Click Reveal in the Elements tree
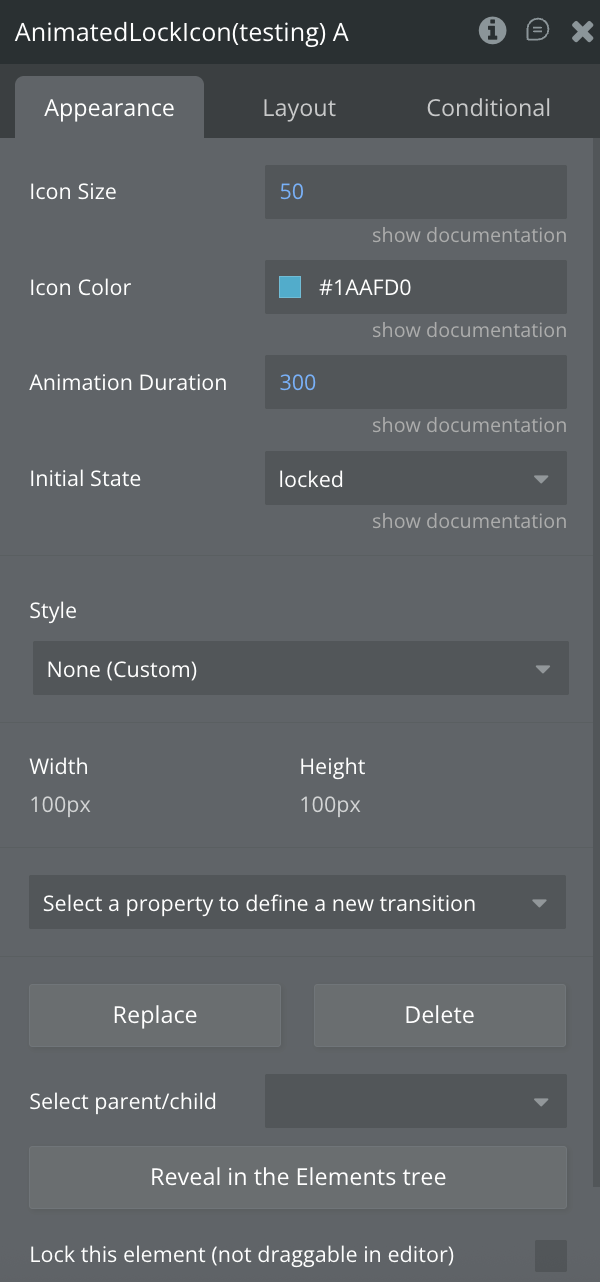600x1282 pixels. tap(298, 1177)
